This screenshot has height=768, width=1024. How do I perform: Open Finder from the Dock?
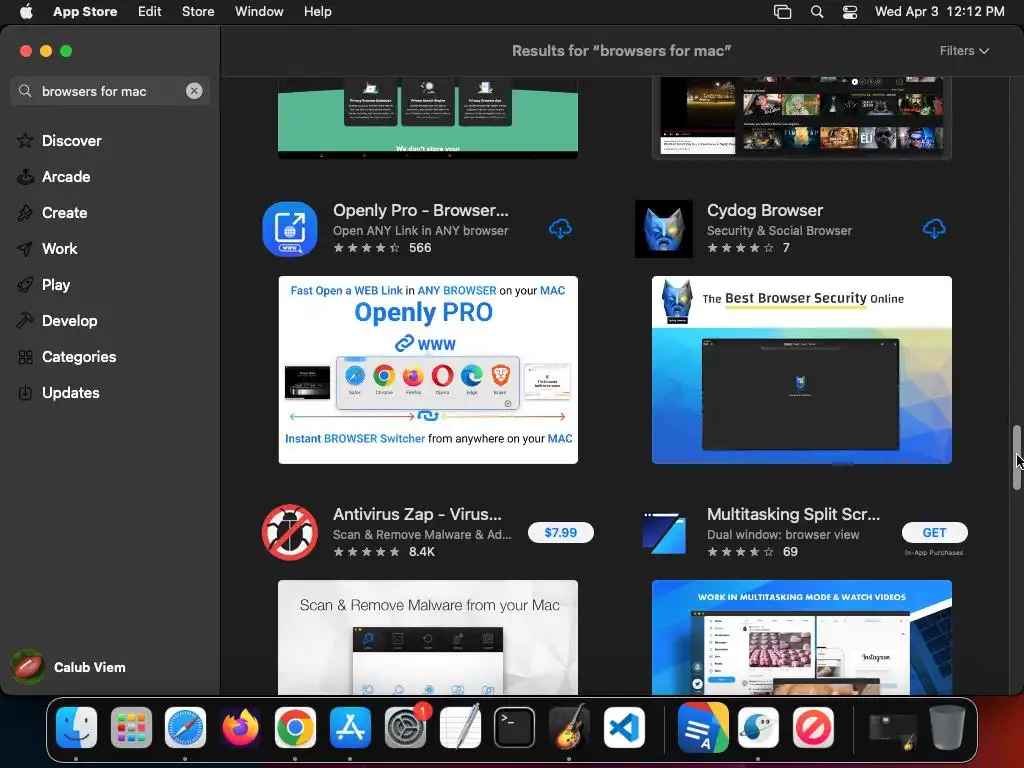point(76,727)
